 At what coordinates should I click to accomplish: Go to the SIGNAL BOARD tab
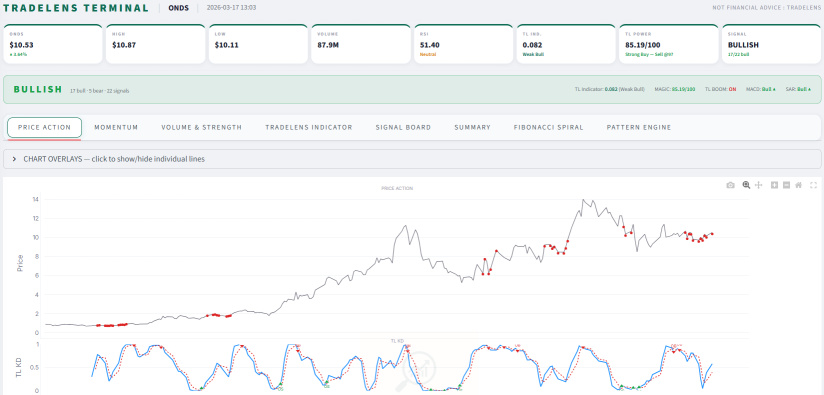coord(403,128)
